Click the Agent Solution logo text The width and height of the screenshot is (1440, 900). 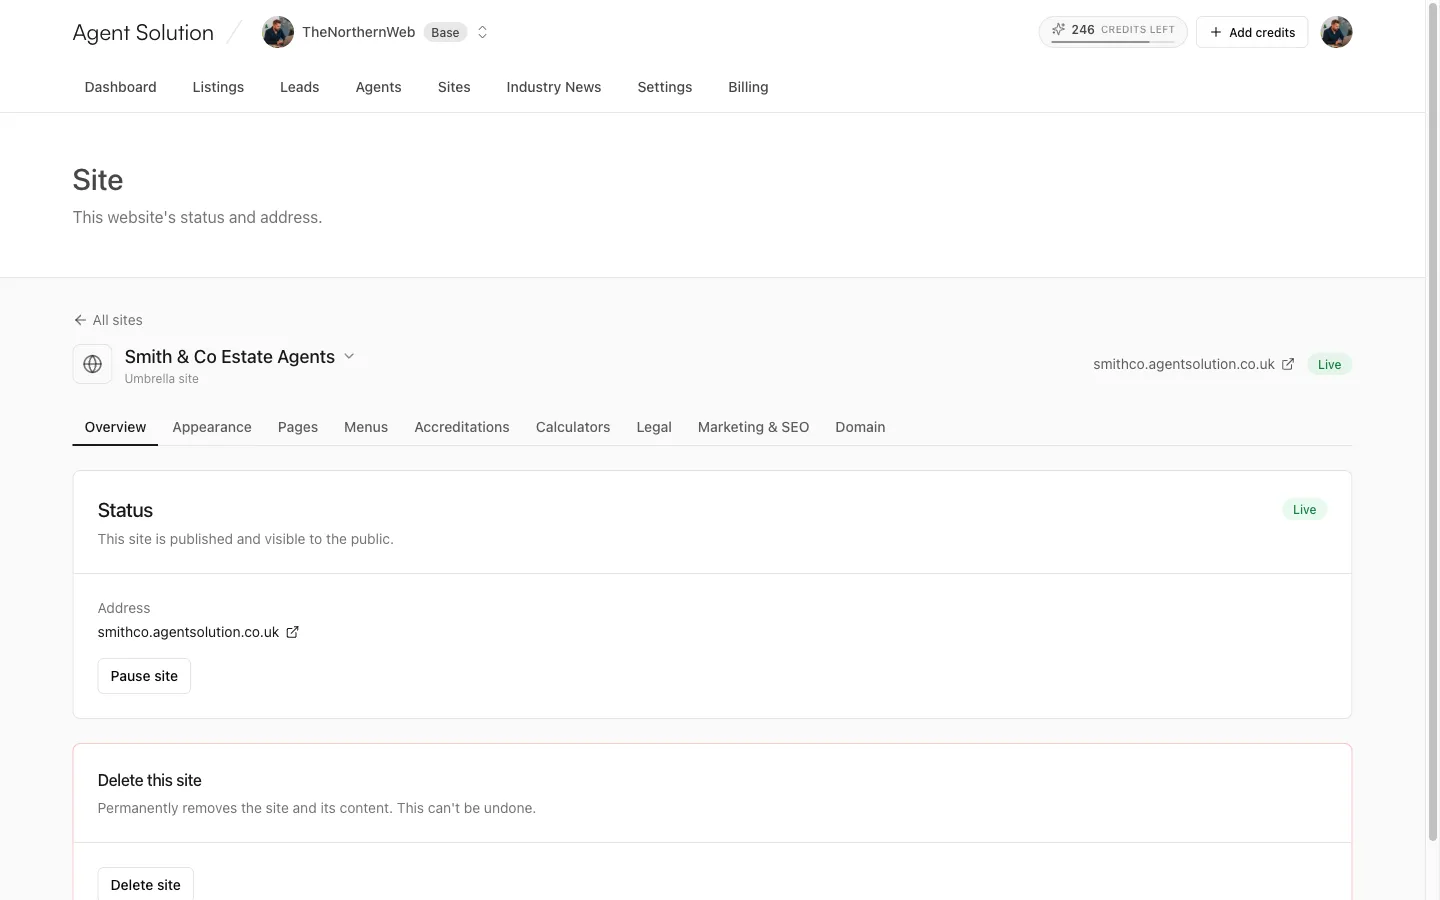(143, 32)
